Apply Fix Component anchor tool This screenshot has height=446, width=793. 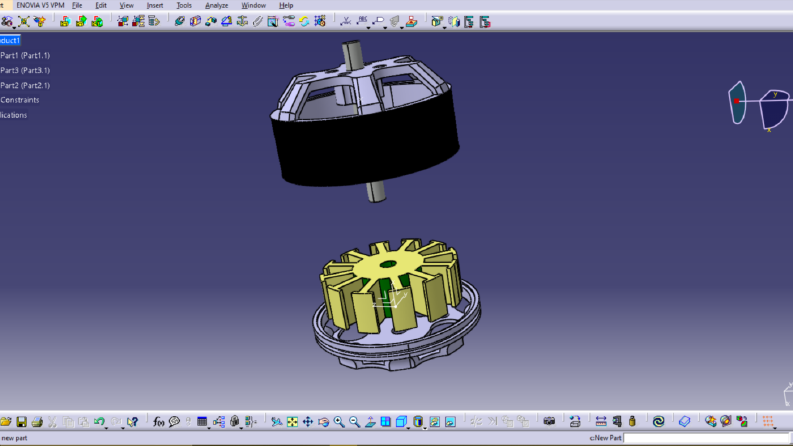click(x=242, y=21)
